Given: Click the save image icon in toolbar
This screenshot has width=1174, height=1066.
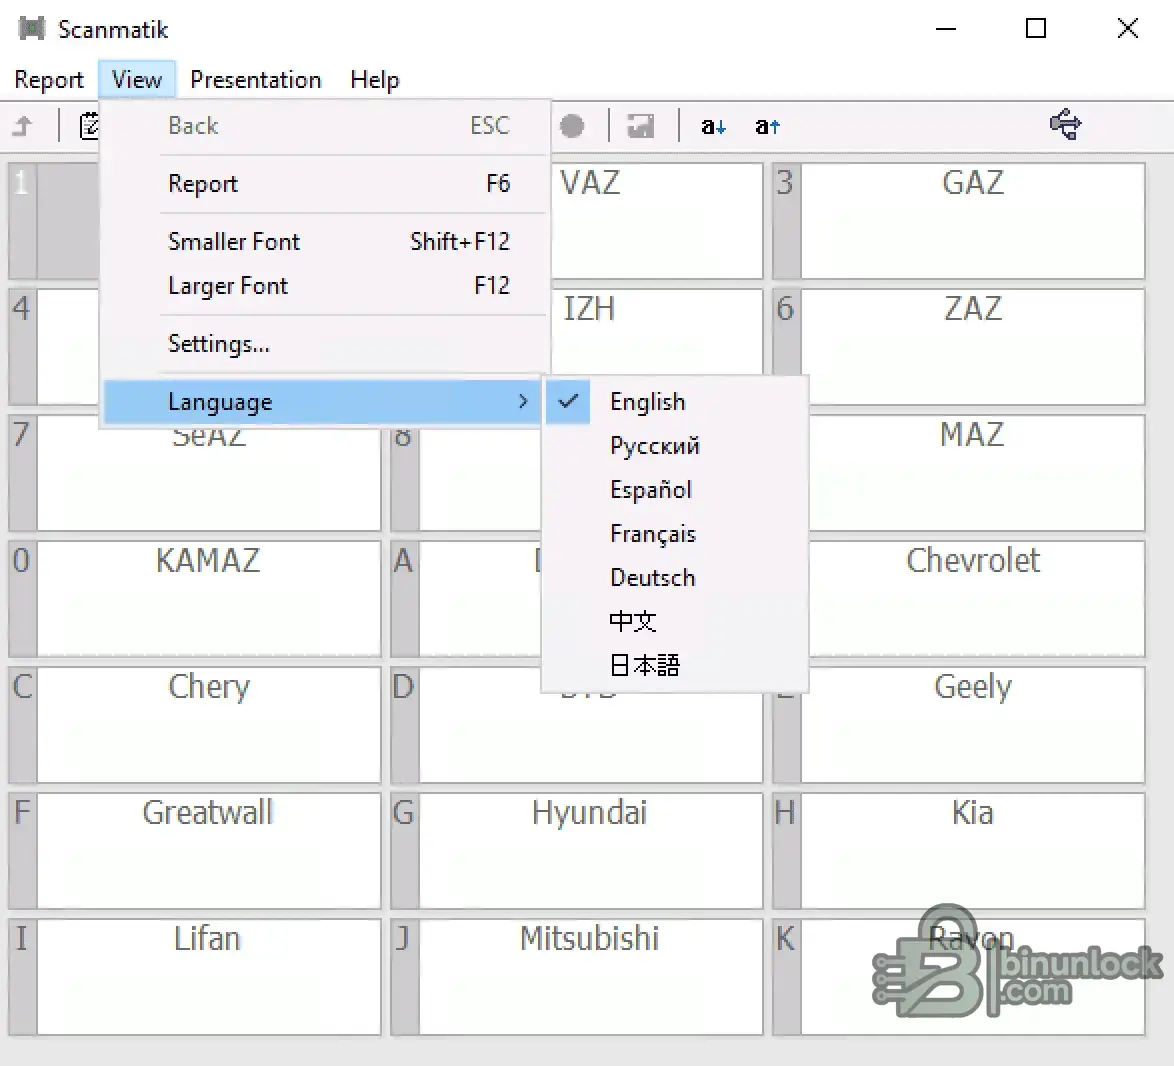Looking at the screenshot, I should [x=641, y=126].
